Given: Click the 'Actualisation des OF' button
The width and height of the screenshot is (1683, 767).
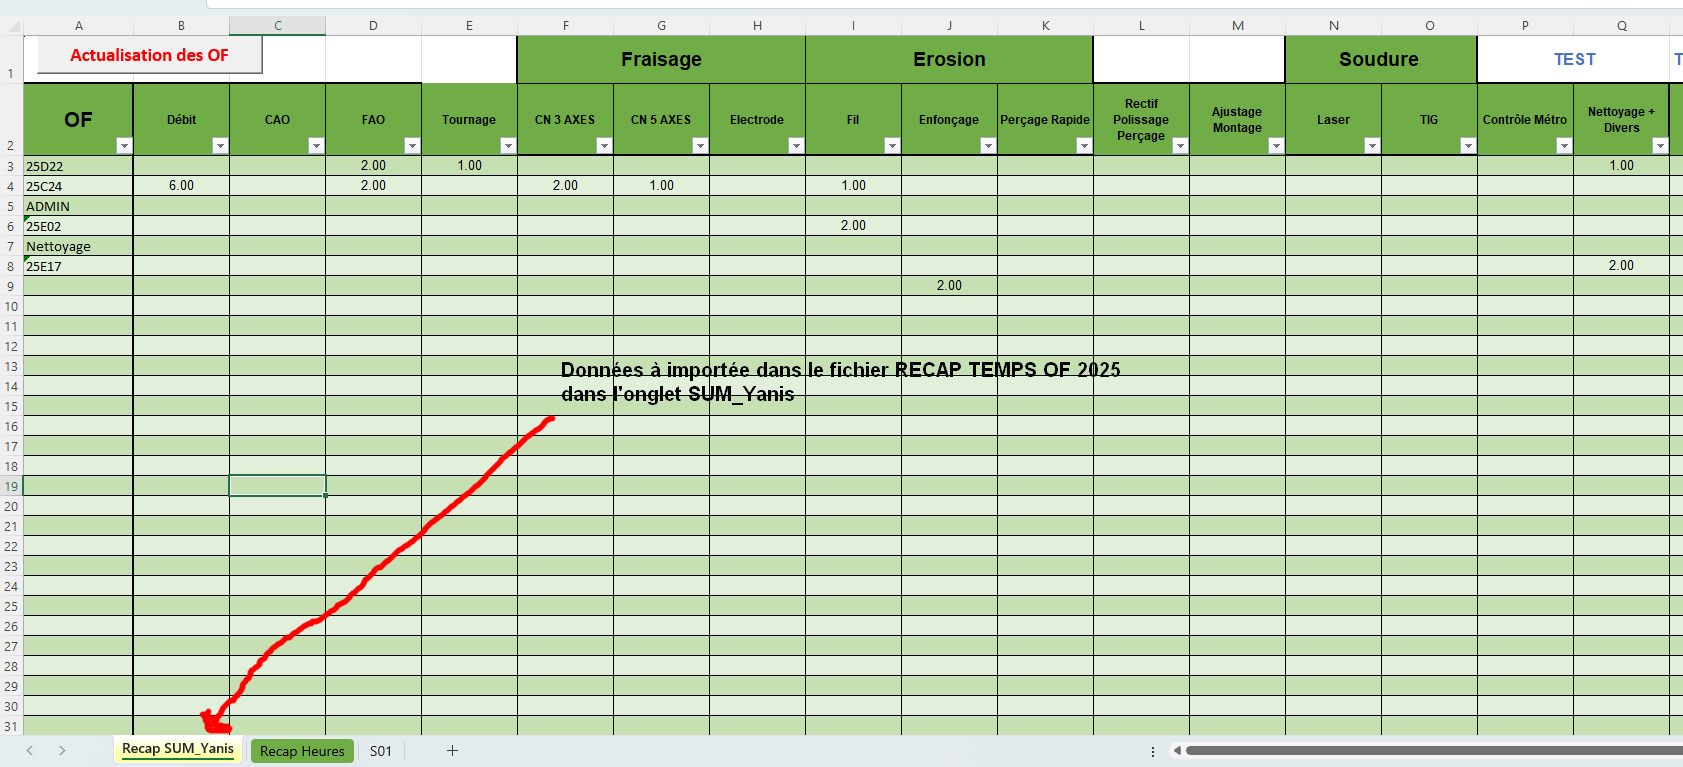Looking at the screenshot, I should (150, 55).
